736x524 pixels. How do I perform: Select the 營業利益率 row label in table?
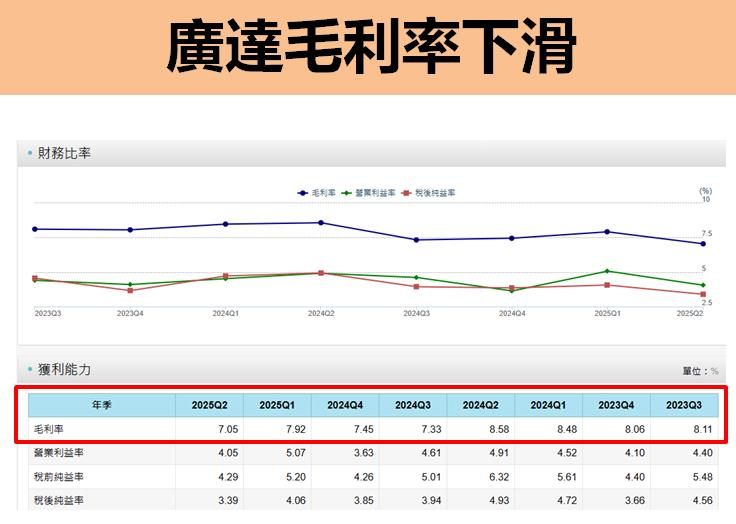tap(59, 453)
